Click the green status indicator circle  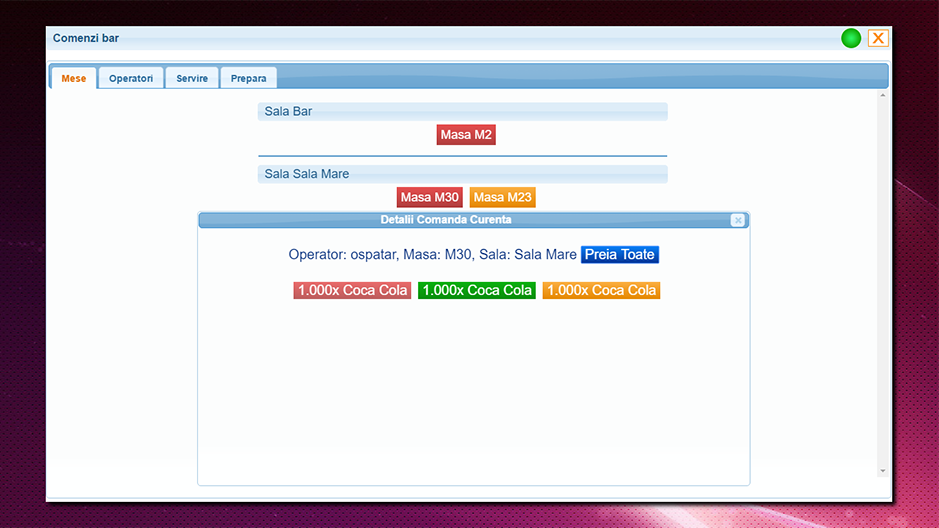tap(850, 38)
